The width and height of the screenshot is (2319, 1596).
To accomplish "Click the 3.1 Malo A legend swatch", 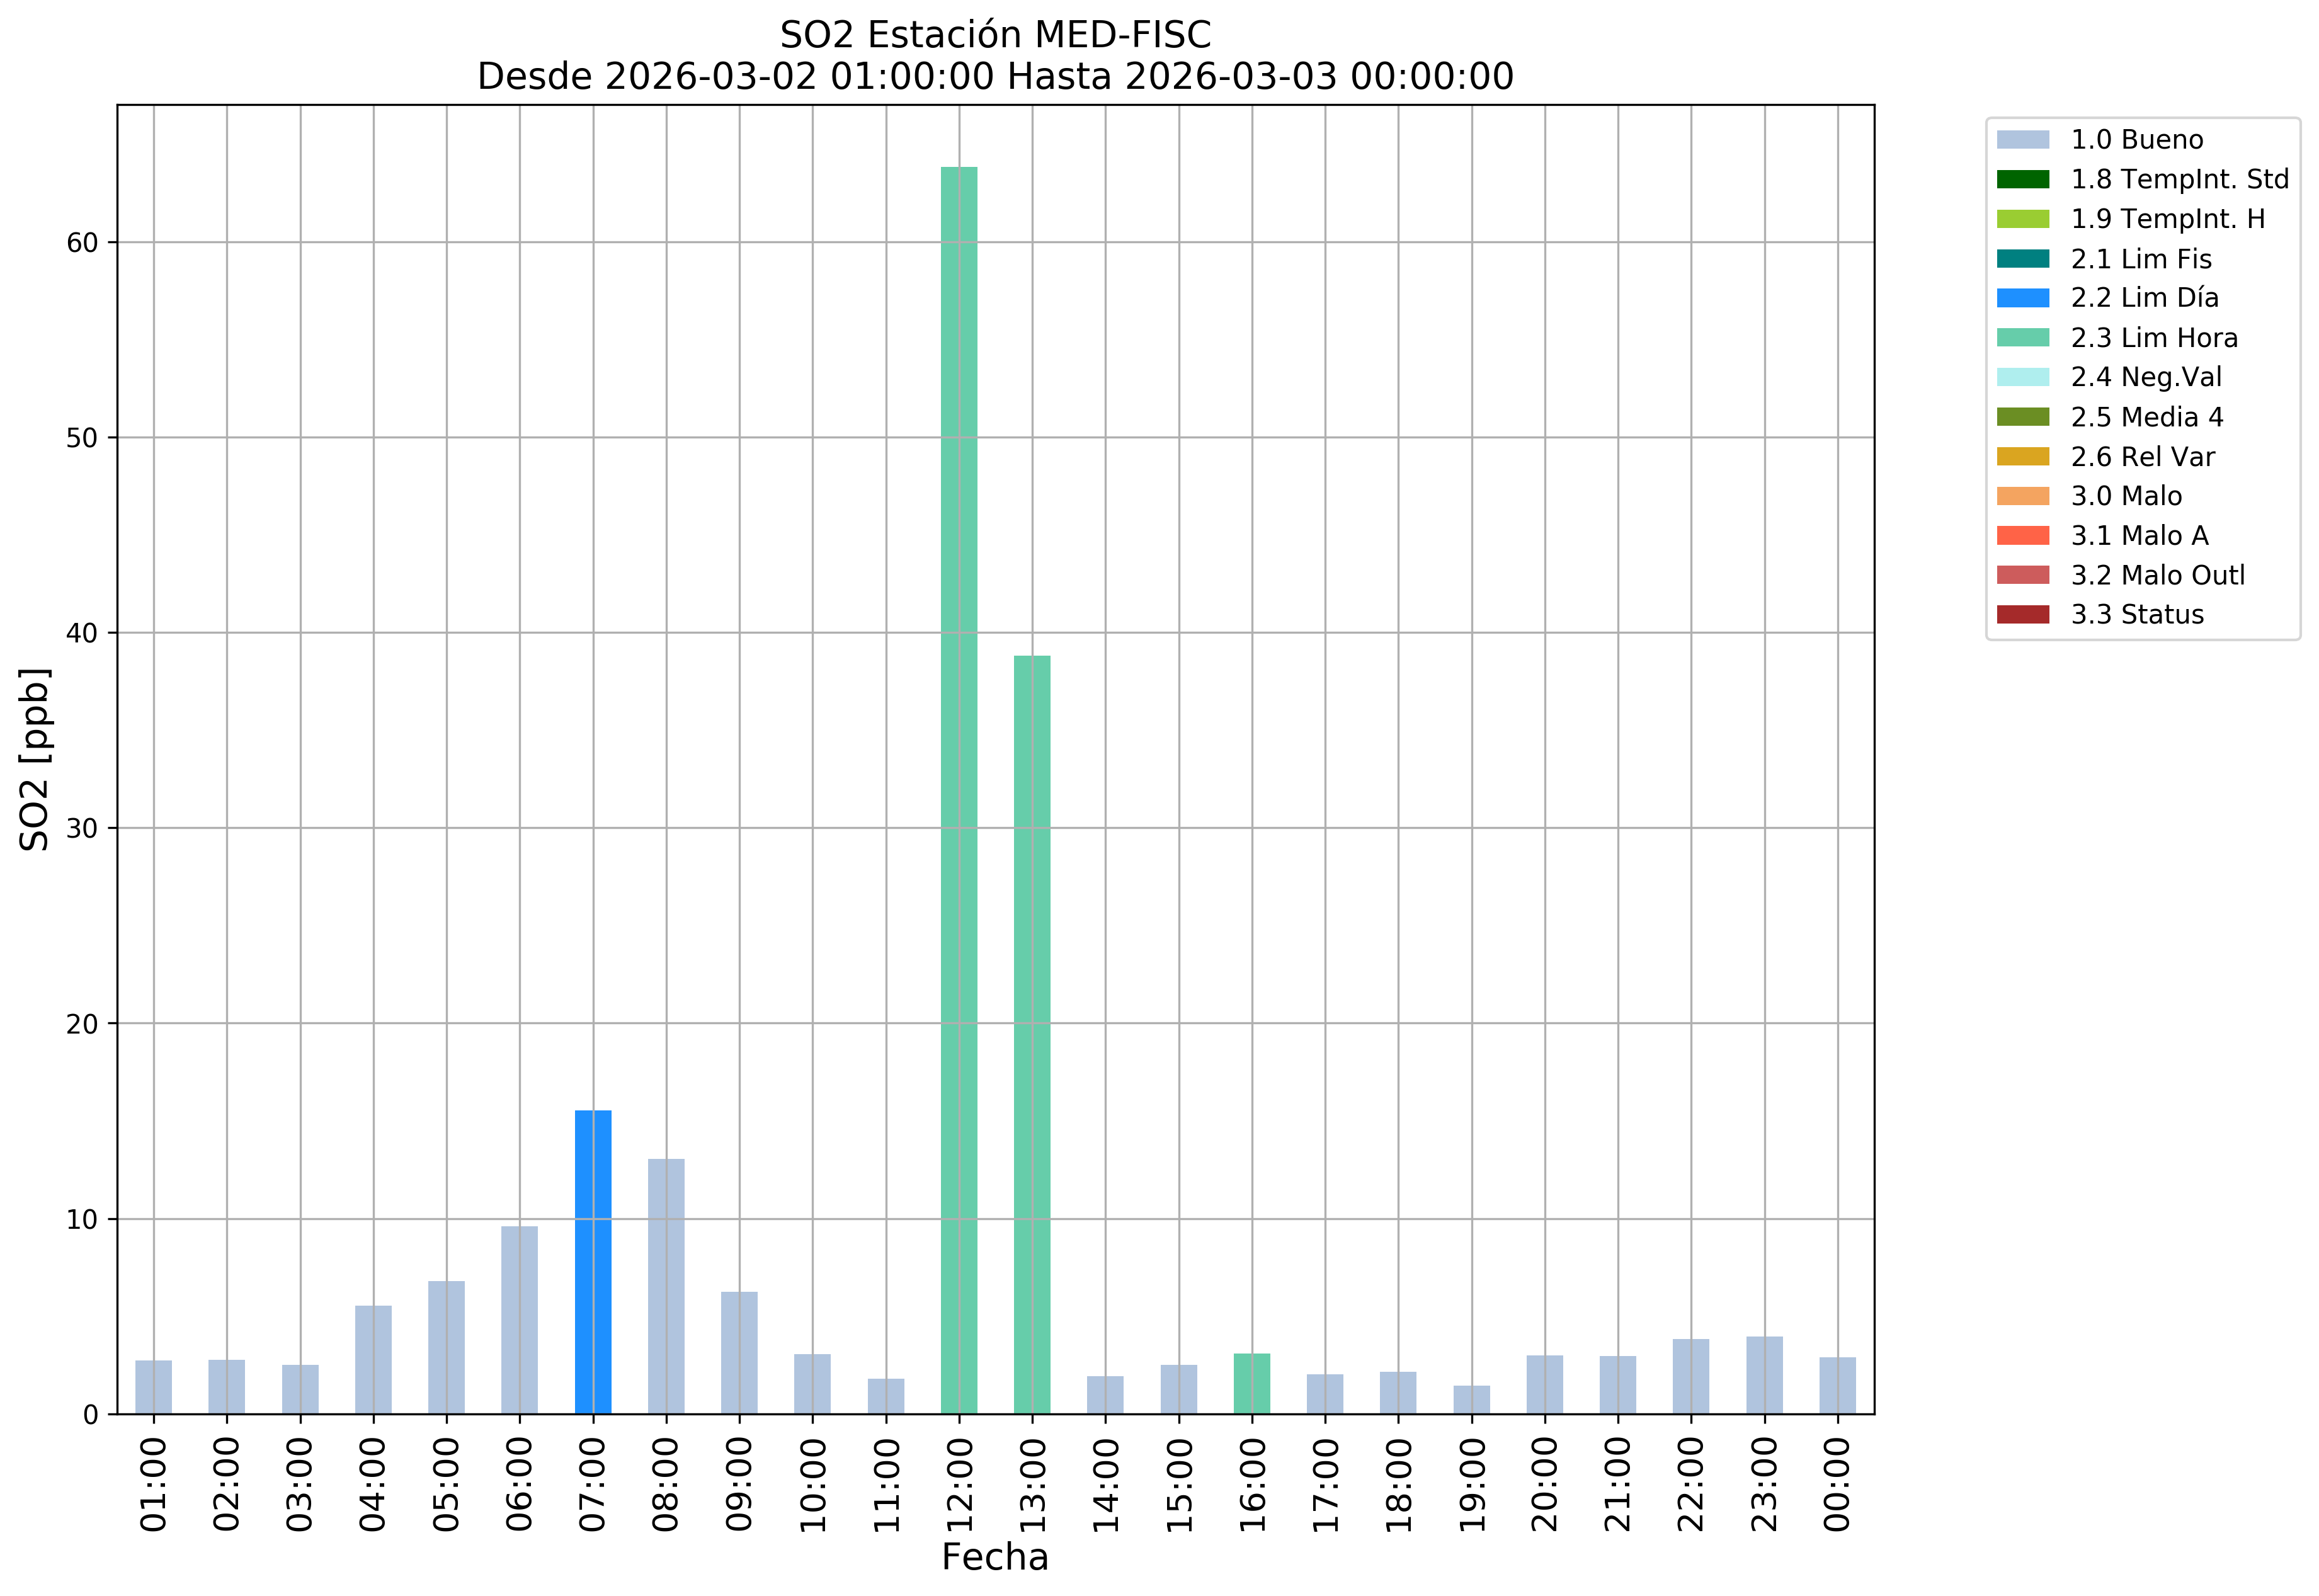I will tap(2022, 536).
